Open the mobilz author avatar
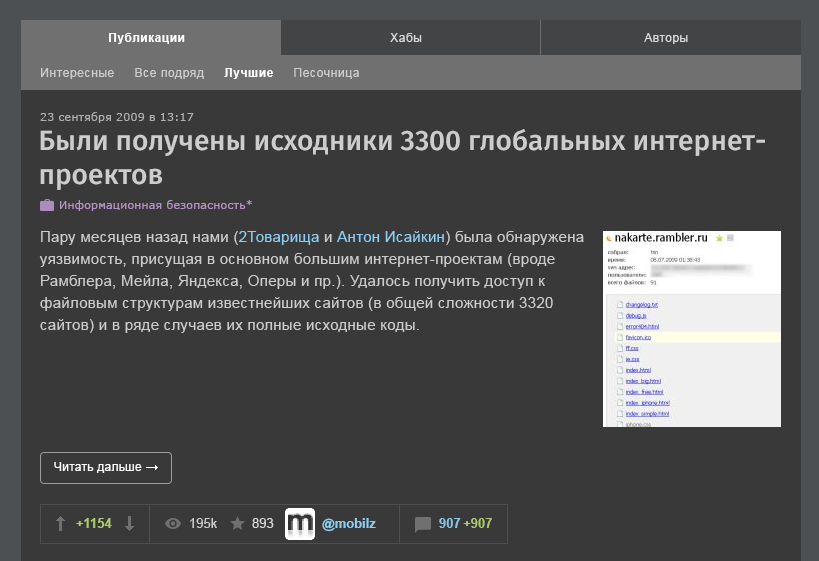Image resolution: width=819 pixels, height=561 pixels. pyautogui.click(x=300, y=523)
